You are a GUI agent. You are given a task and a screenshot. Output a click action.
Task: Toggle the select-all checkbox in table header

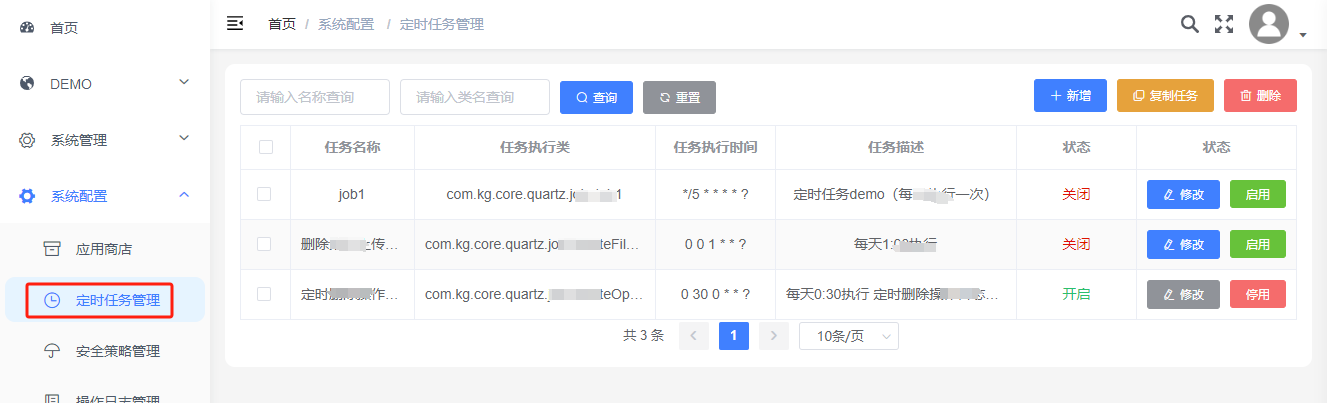pos(265,147)
